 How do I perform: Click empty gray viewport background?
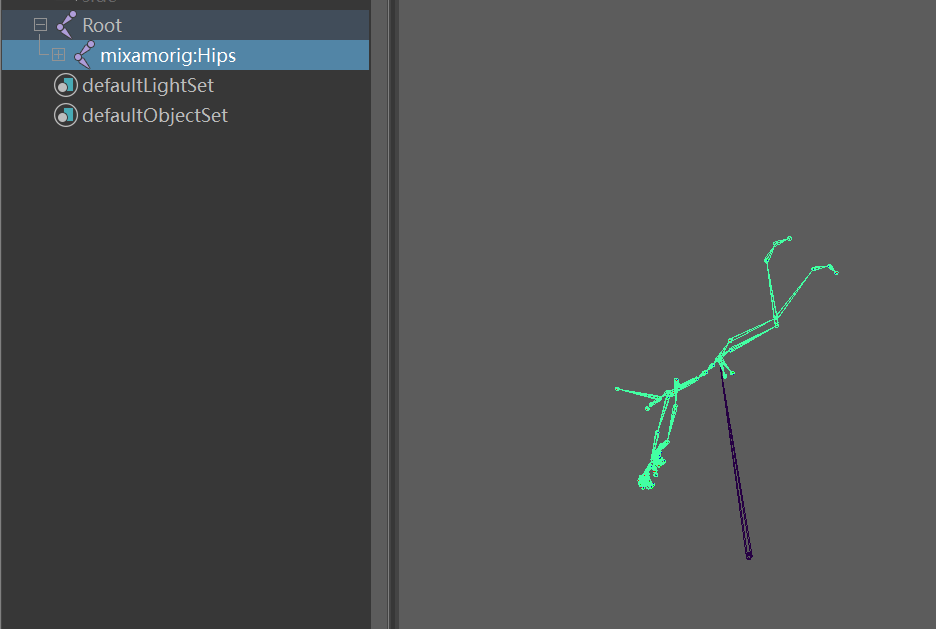[x=537, y=179]
